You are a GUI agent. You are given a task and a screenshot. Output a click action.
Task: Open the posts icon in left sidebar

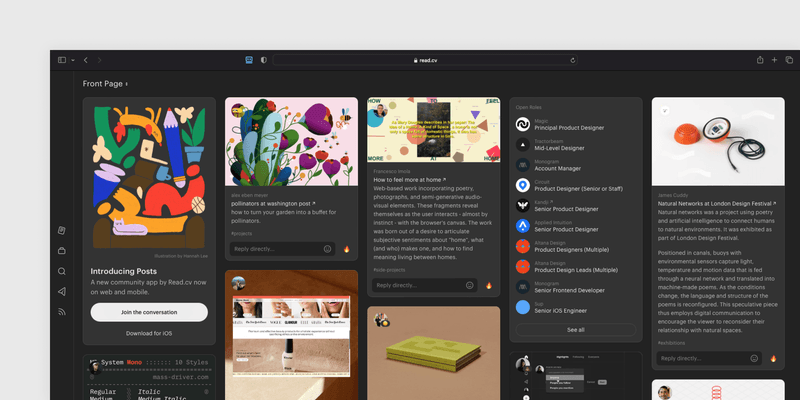pos(62,231)
